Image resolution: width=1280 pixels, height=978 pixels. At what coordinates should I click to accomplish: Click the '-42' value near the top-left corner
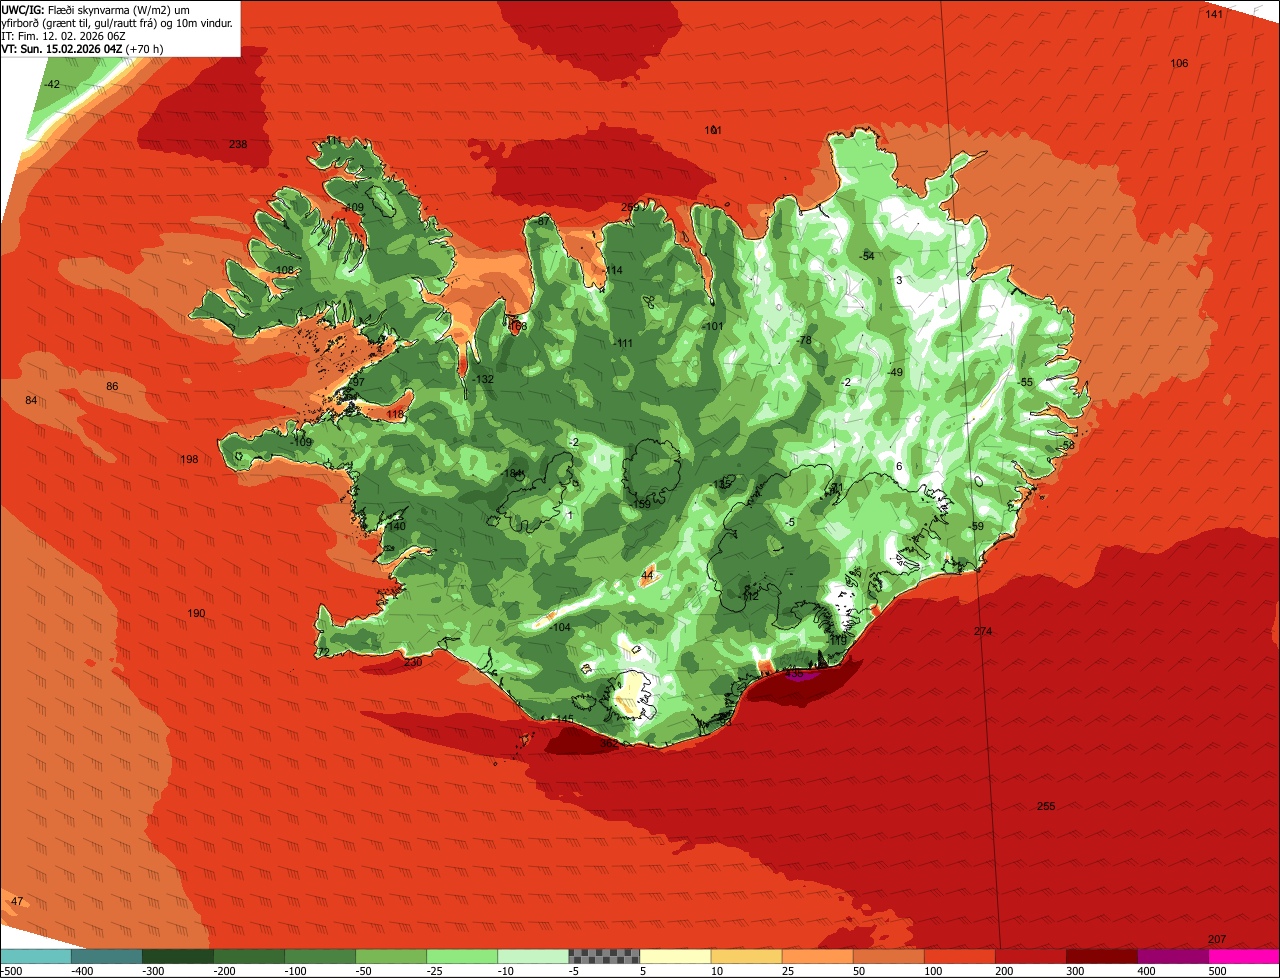53,84
